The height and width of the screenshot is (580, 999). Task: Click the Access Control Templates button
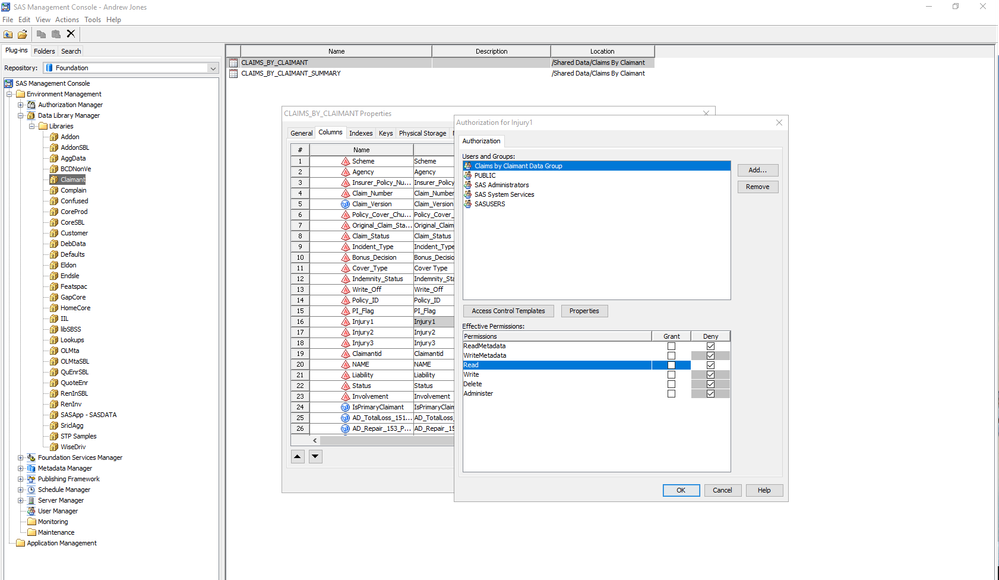point(508,311)
